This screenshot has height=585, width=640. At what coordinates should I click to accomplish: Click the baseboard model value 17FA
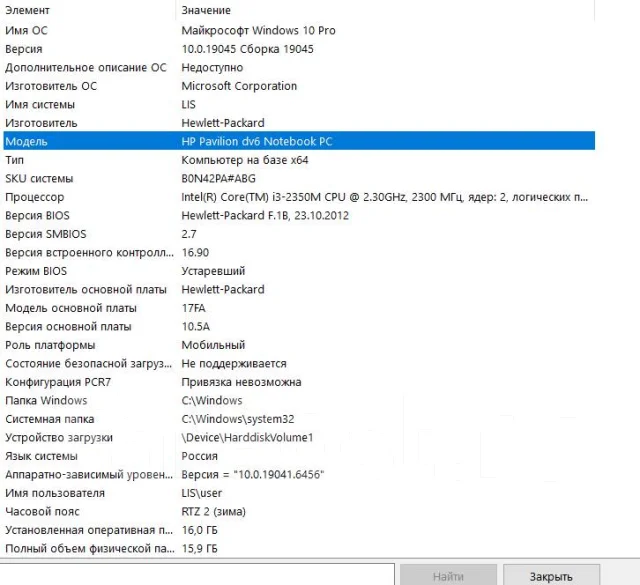193,308
